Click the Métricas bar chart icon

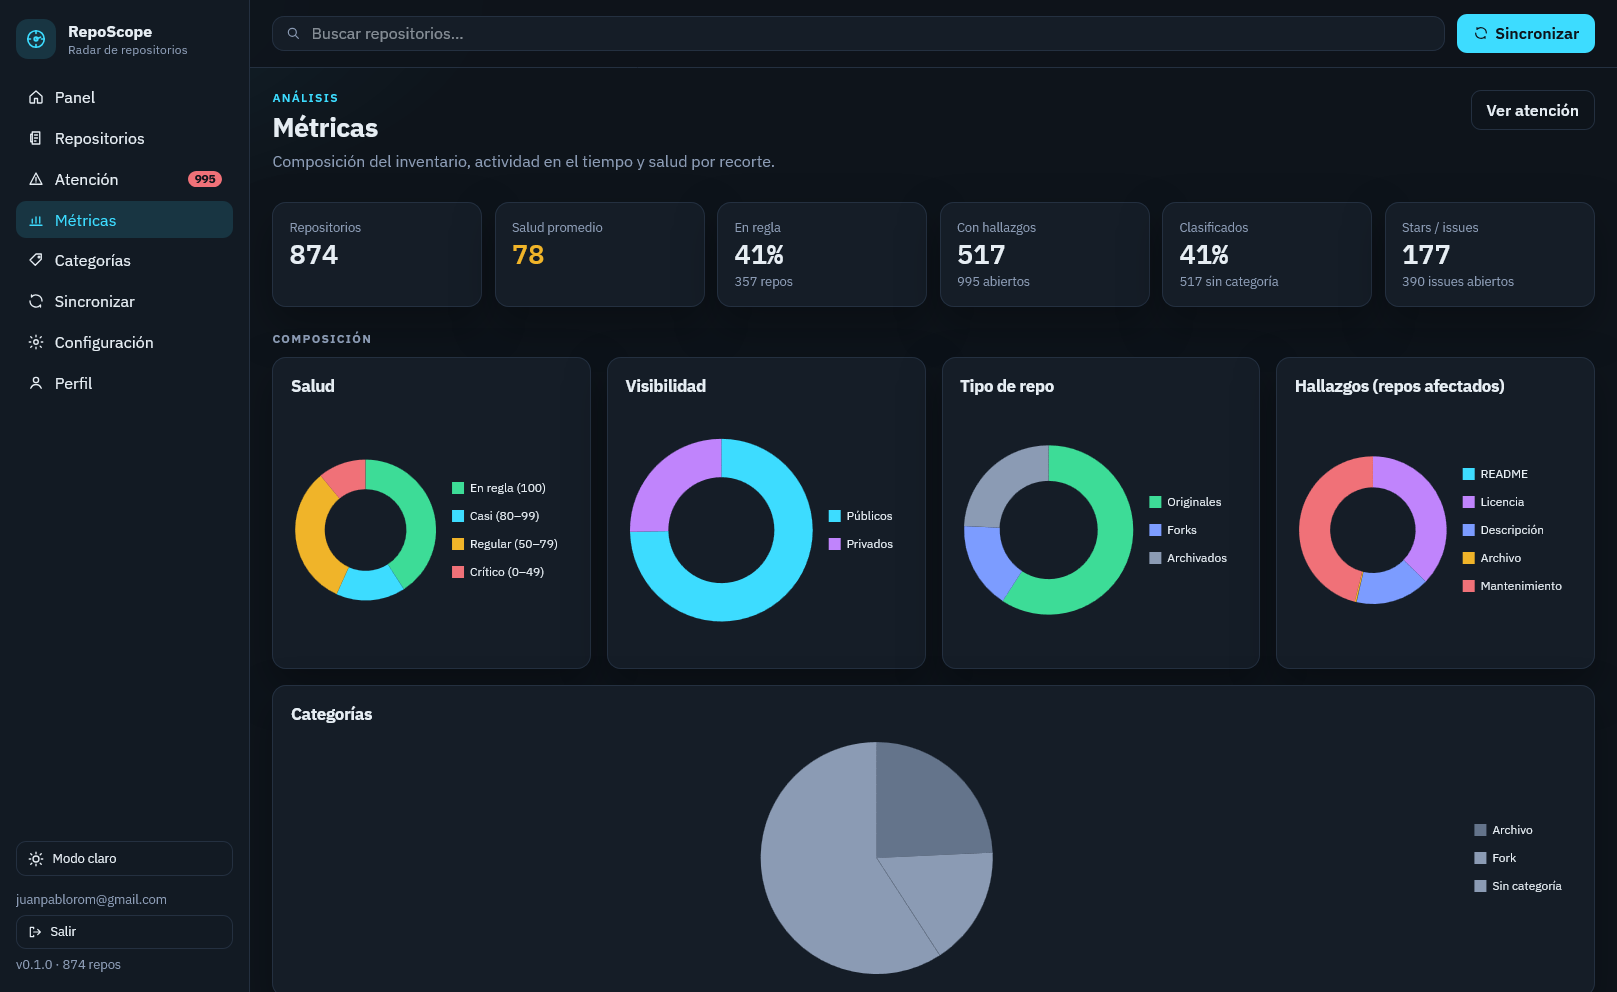(x=36, y=221)
